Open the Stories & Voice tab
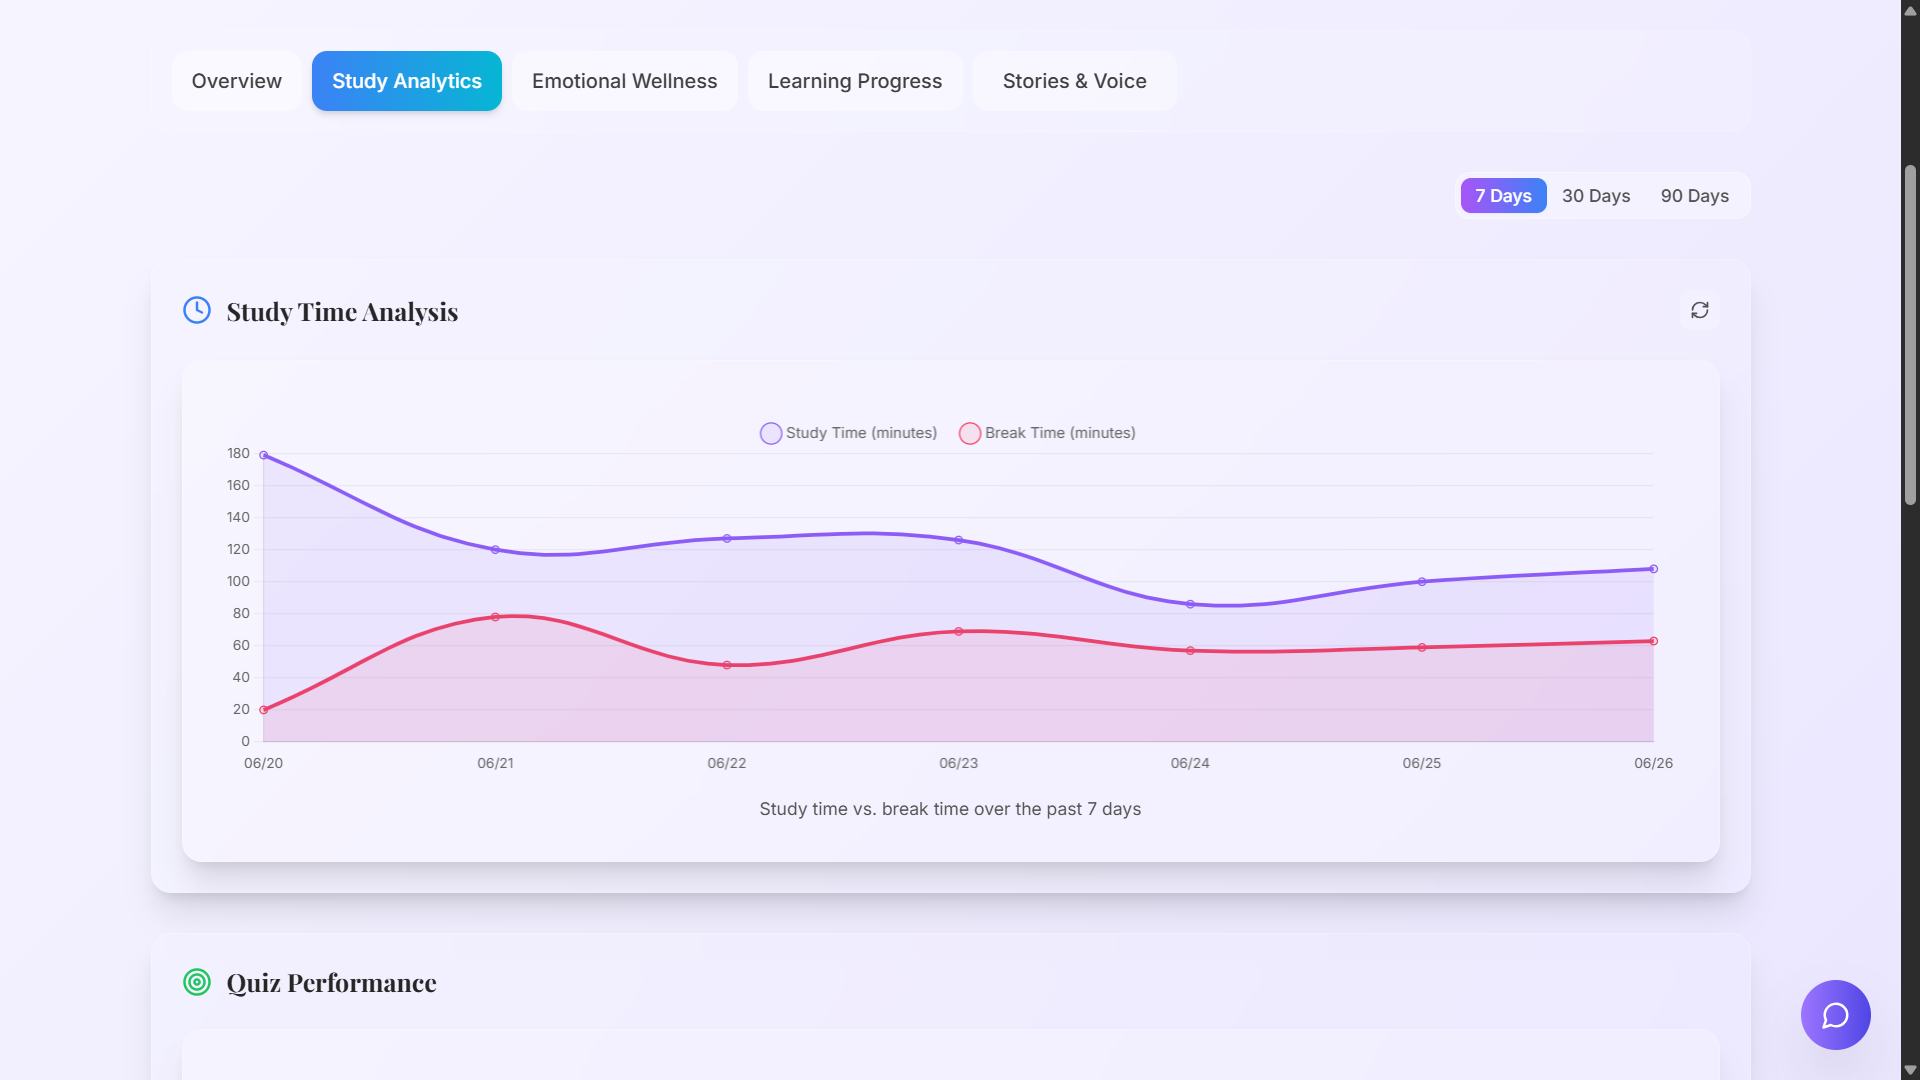The image size is (1920, 1080). pos(1074,81)
